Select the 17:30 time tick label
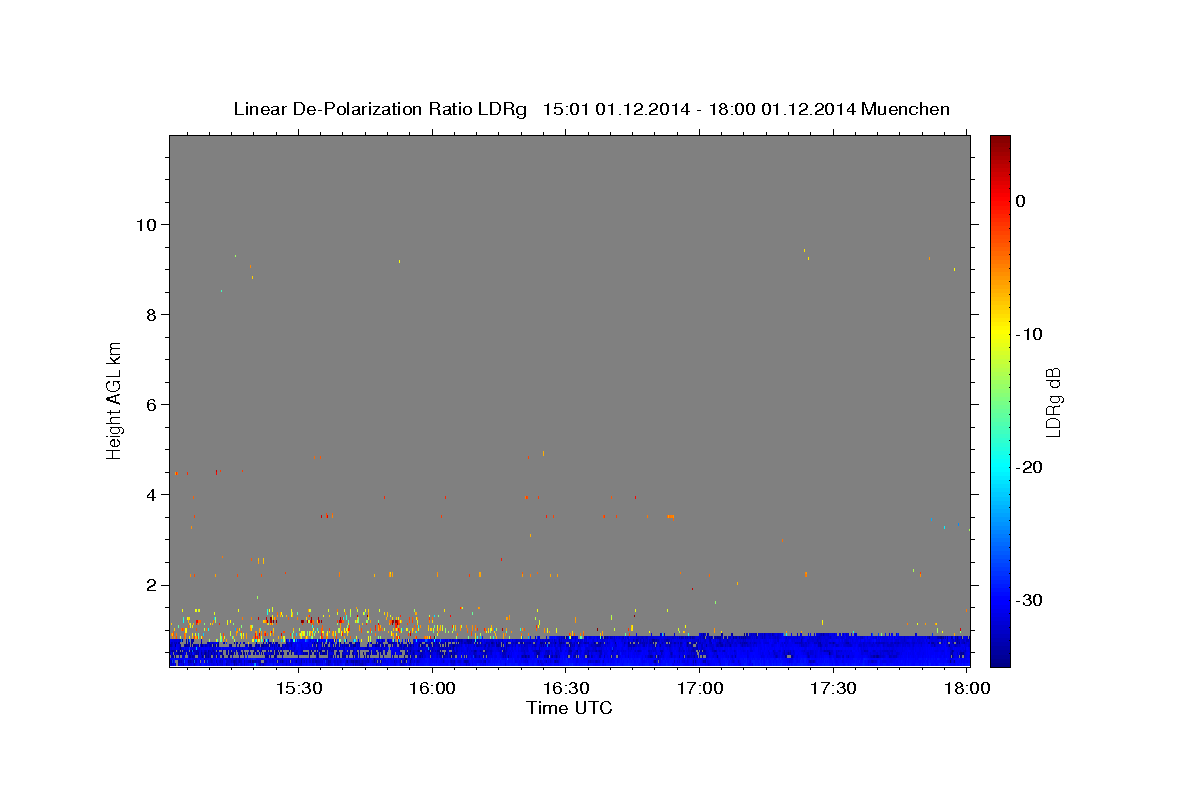Screen dimensions: 1200x800 point(833,689)
